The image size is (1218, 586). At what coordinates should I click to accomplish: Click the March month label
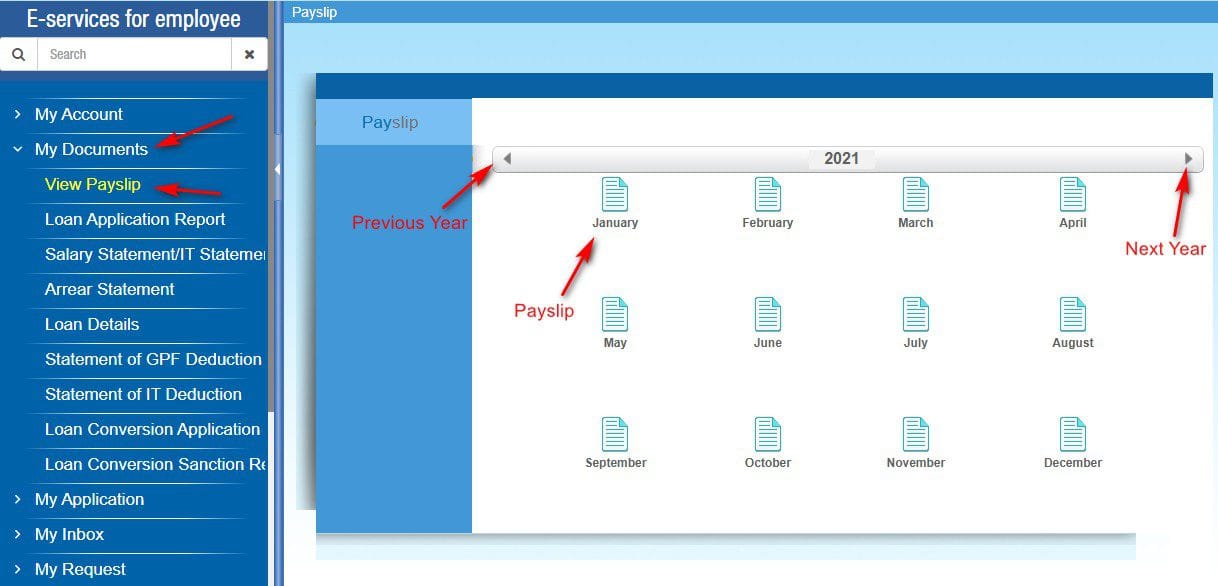tap(916, 223)
